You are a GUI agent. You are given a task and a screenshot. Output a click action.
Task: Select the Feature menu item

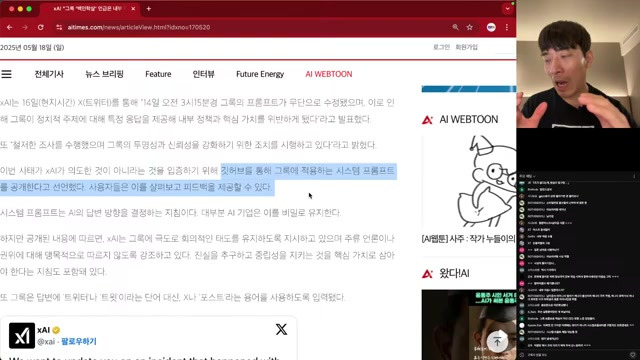tap(158, 74)
